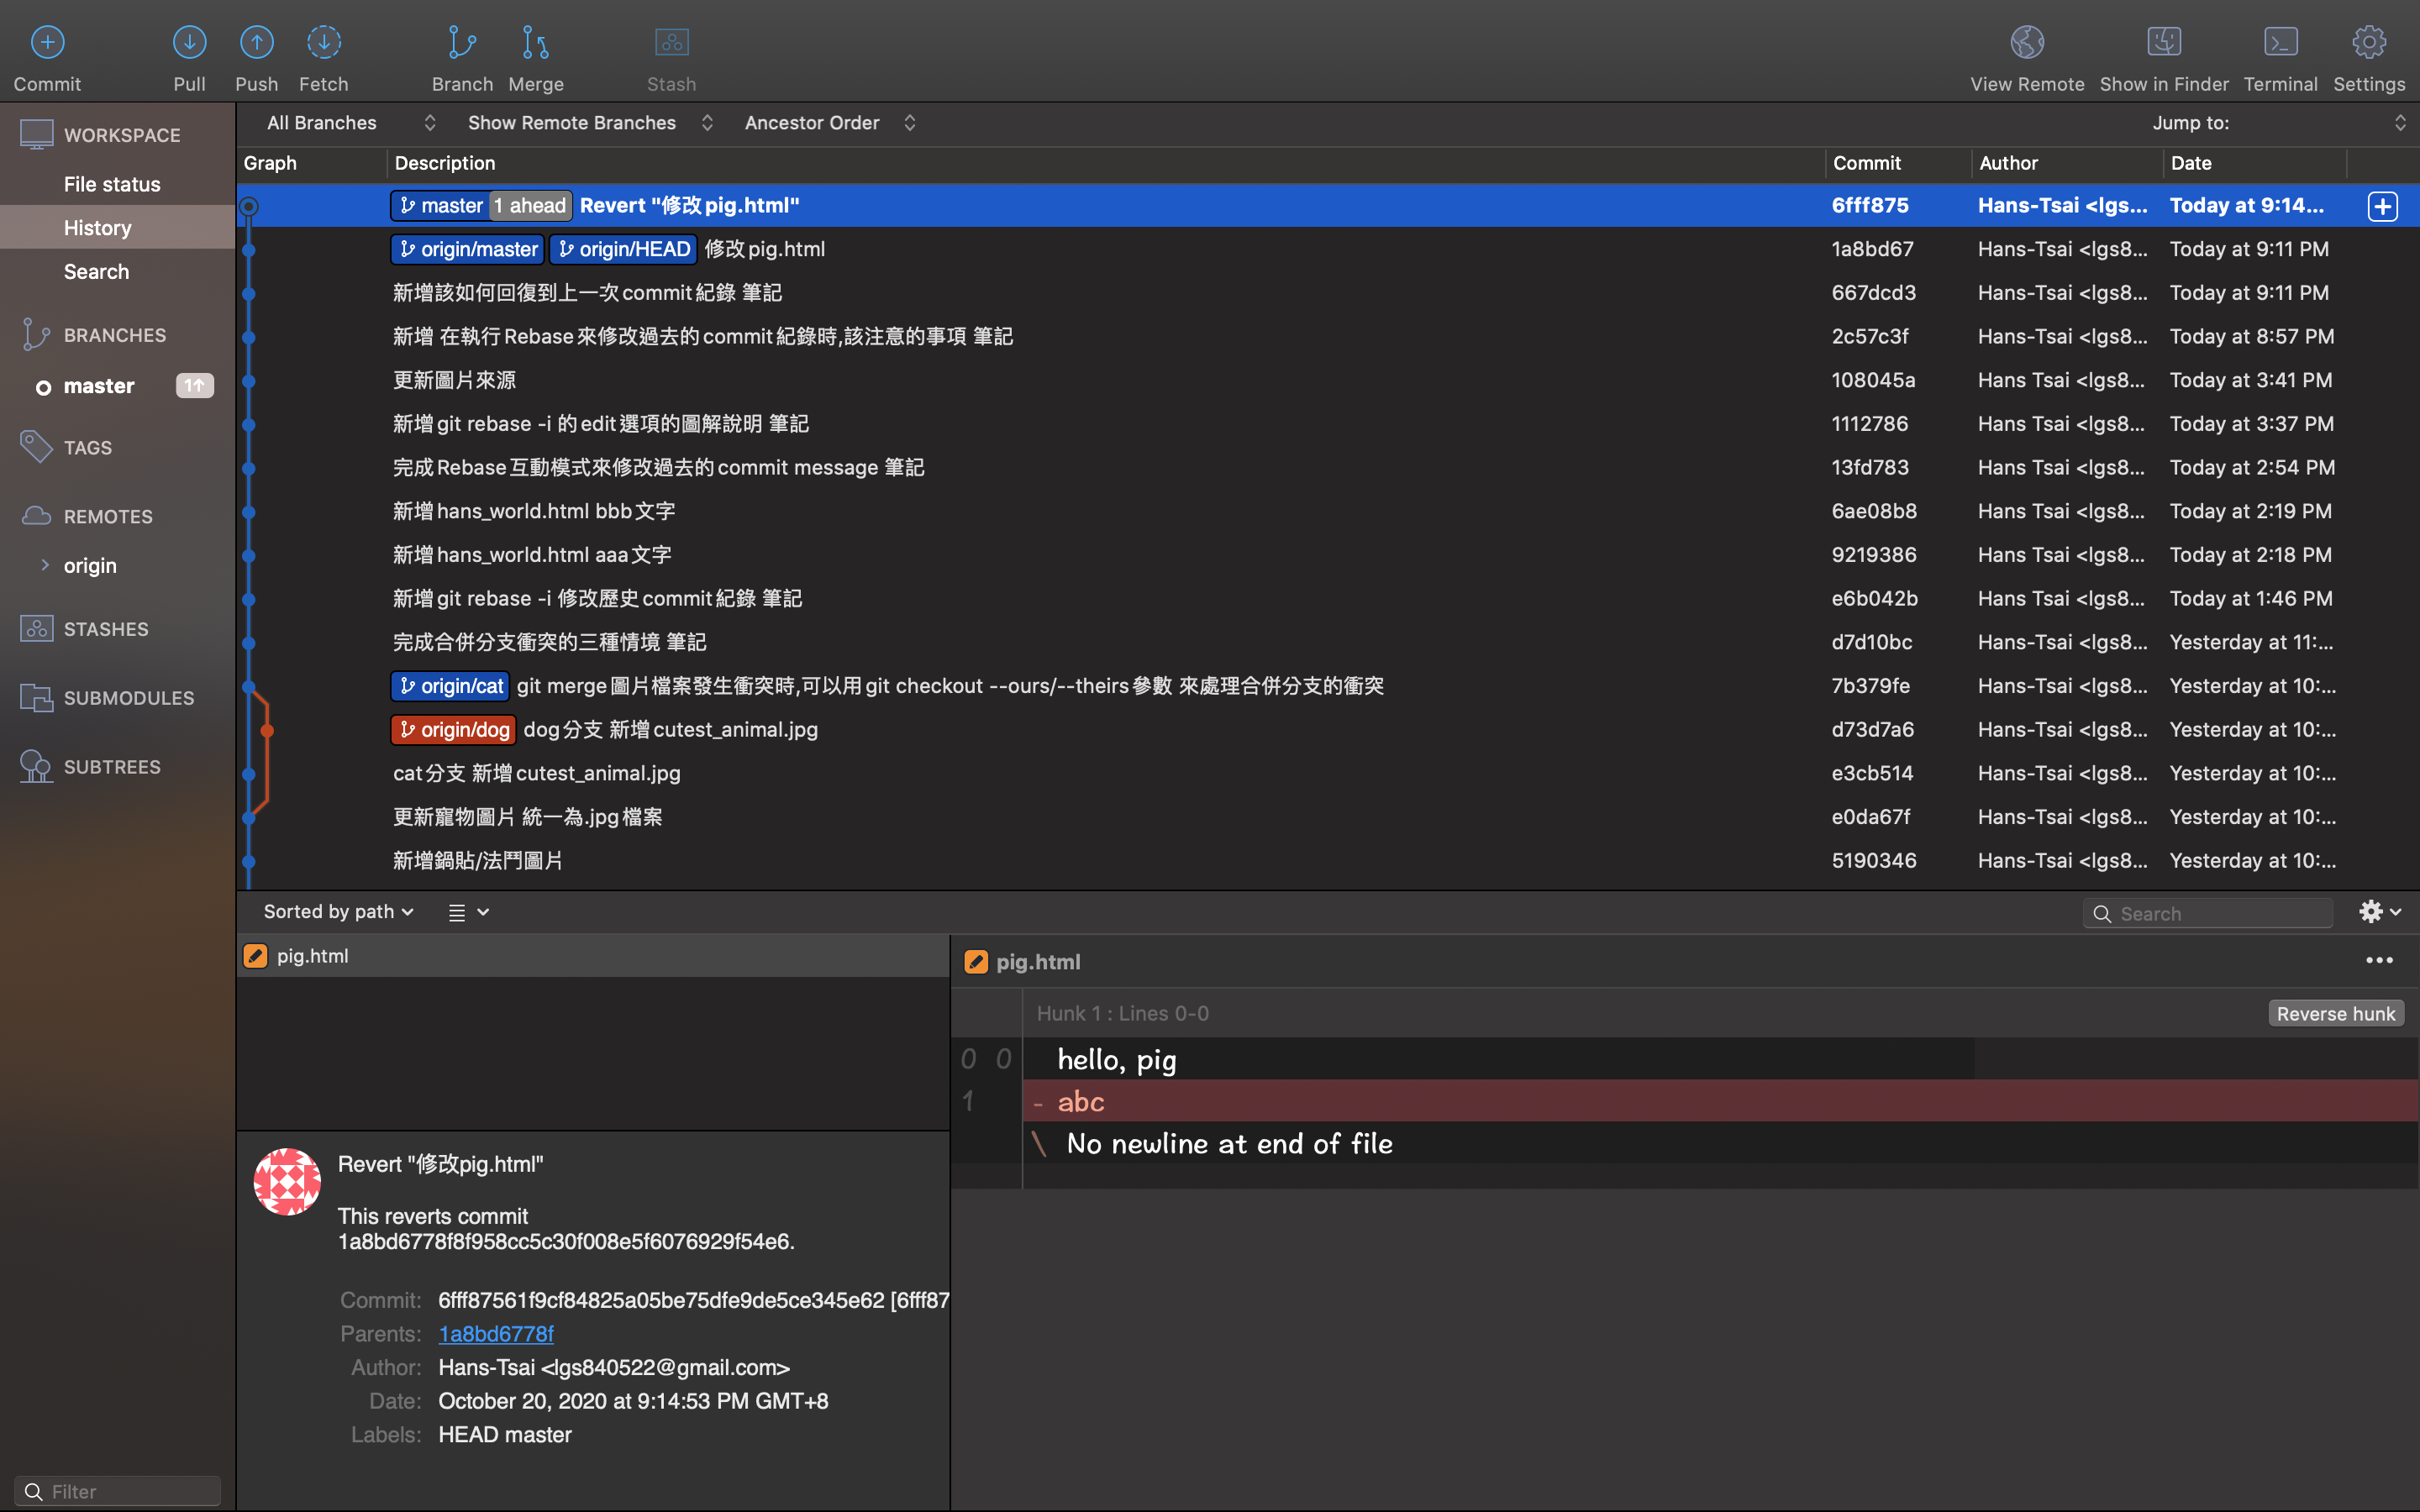Focus the sidebar Filter field

pos(118,1491)
